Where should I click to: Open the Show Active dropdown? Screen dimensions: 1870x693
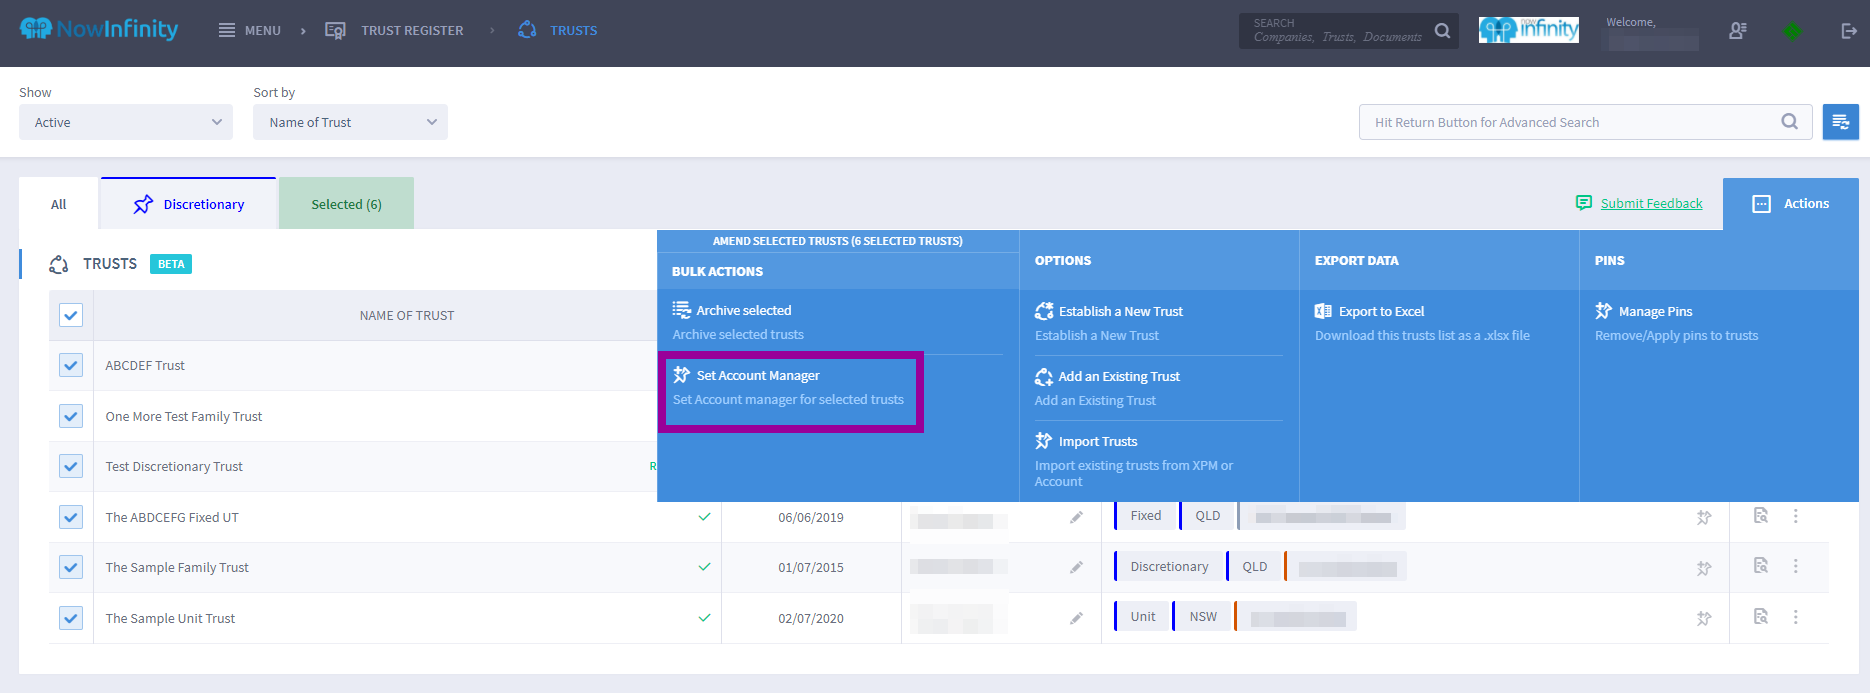[126, 122]
